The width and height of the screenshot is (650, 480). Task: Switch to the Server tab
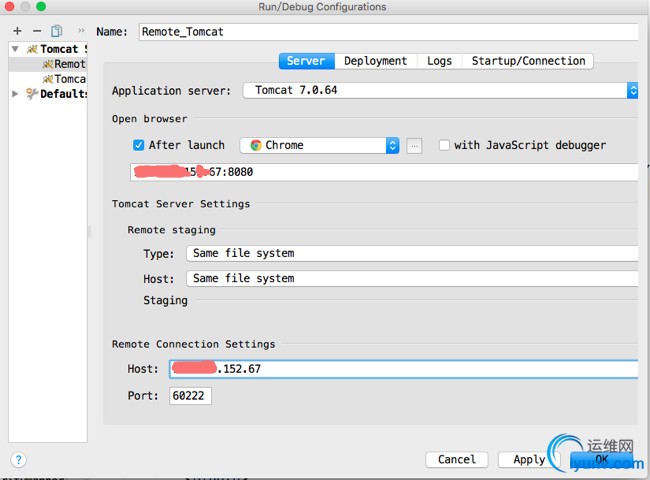[307, 61]
